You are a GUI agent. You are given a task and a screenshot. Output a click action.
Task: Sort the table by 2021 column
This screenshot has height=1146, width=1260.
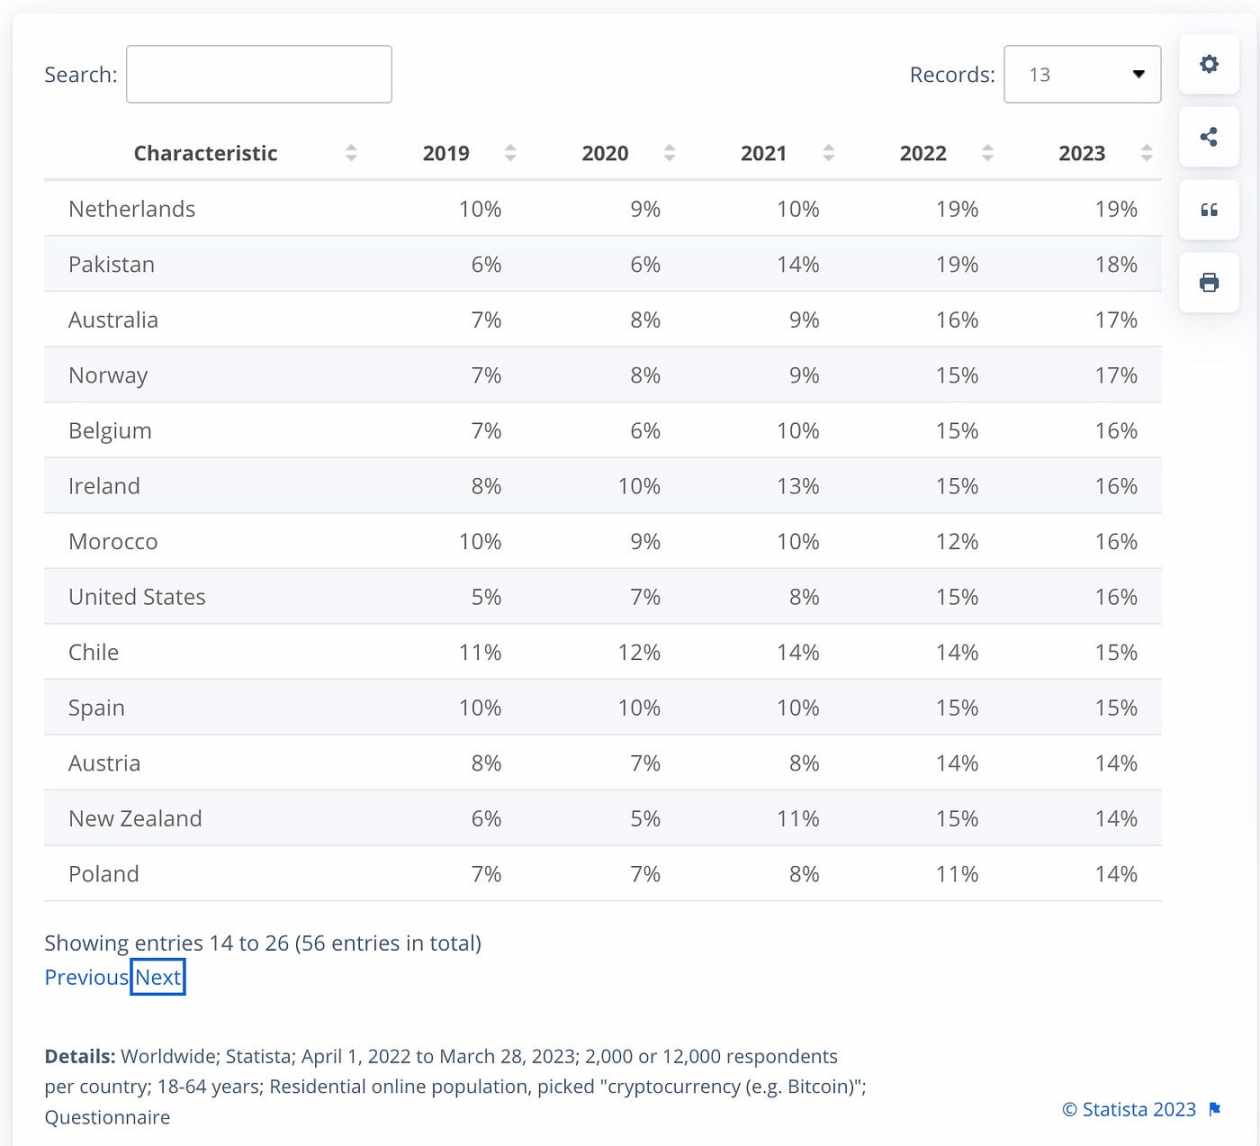[828, 153]
